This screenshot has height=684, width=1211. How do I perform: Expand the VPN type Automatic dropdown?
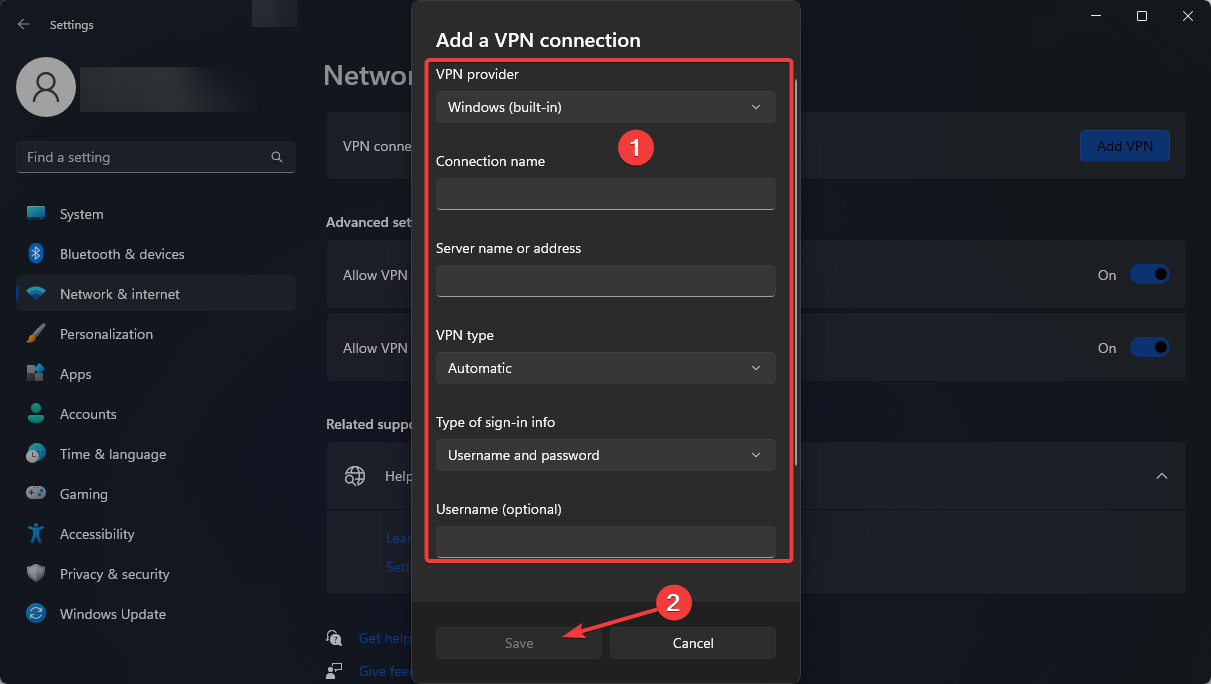click(605, 368)
